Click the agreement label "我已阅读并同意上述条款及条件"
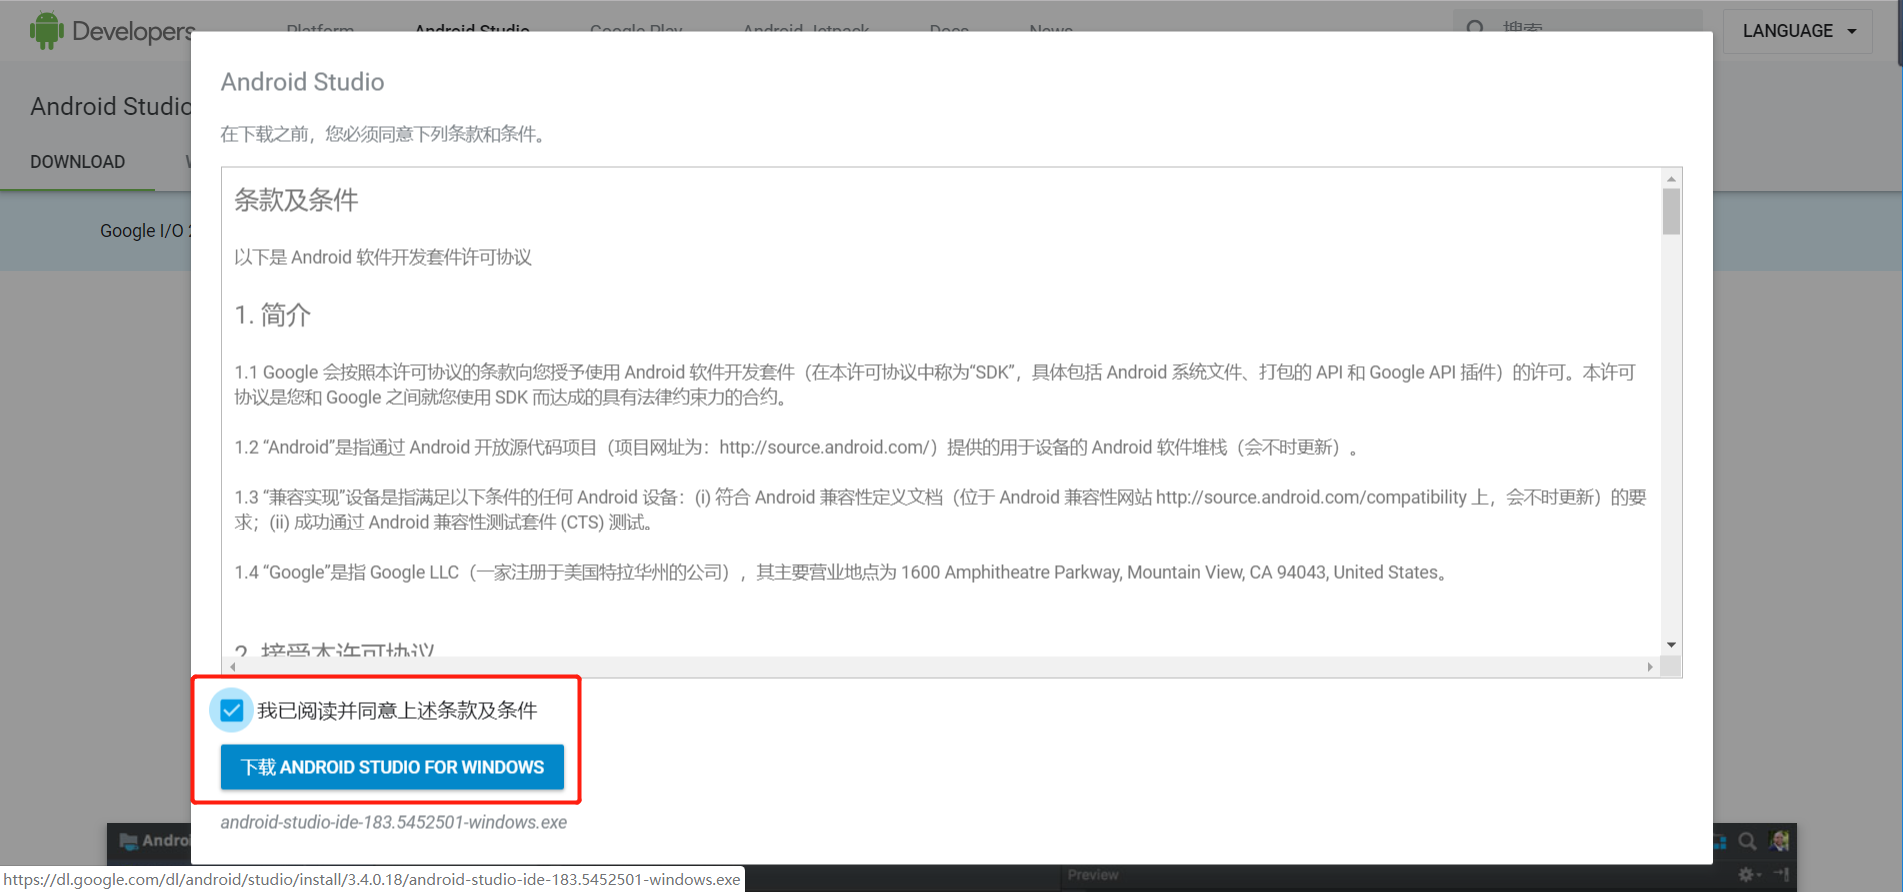This screenshot has width=1903, height=892. click(x=397, y=711)
